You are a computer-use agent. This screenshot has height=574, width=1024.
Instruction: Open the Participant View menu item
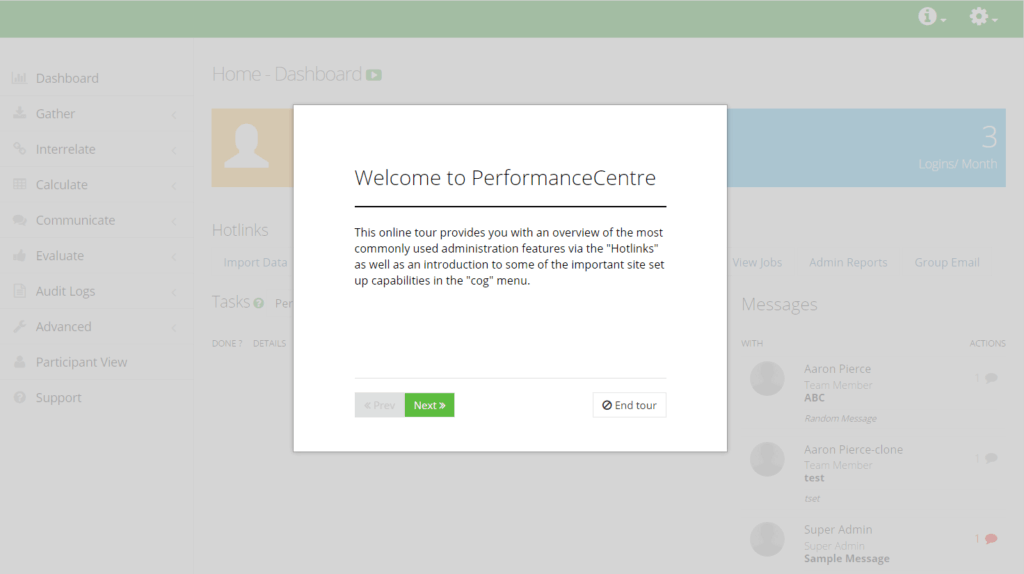(97, 362)
